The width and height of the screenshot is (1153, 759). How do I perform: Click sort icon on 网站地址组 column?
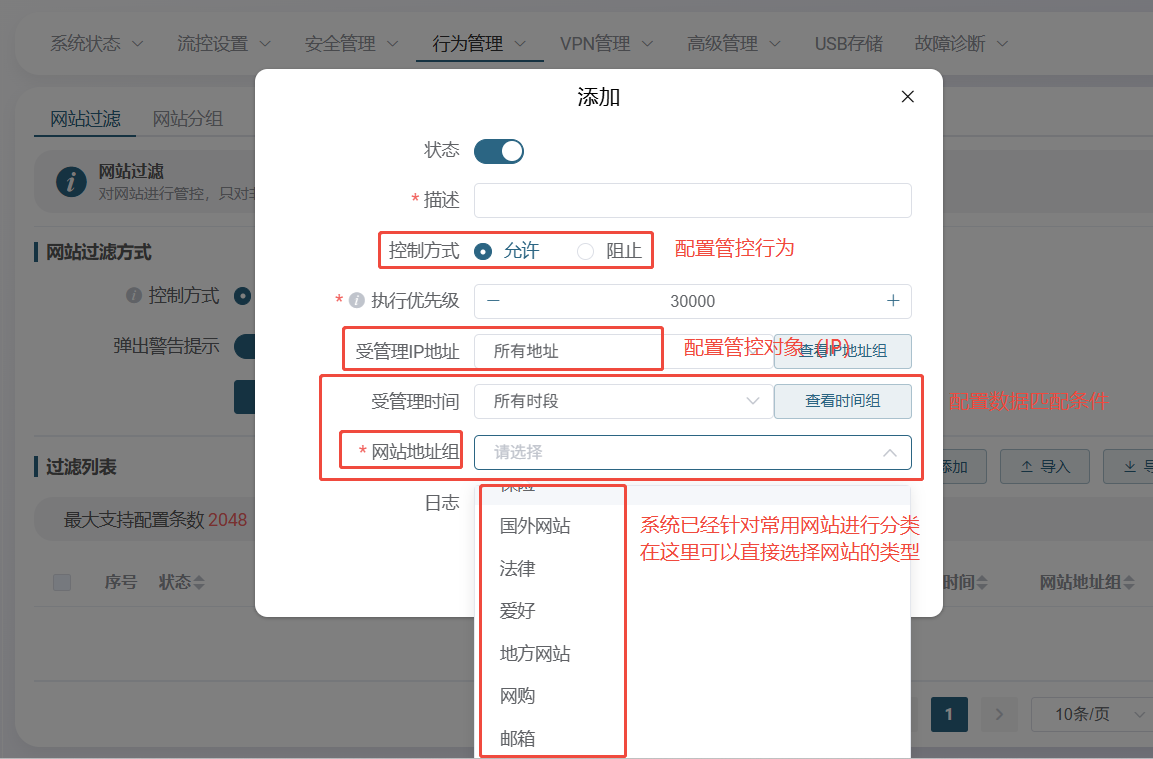pyautogui.click(x=1129, y=583)
